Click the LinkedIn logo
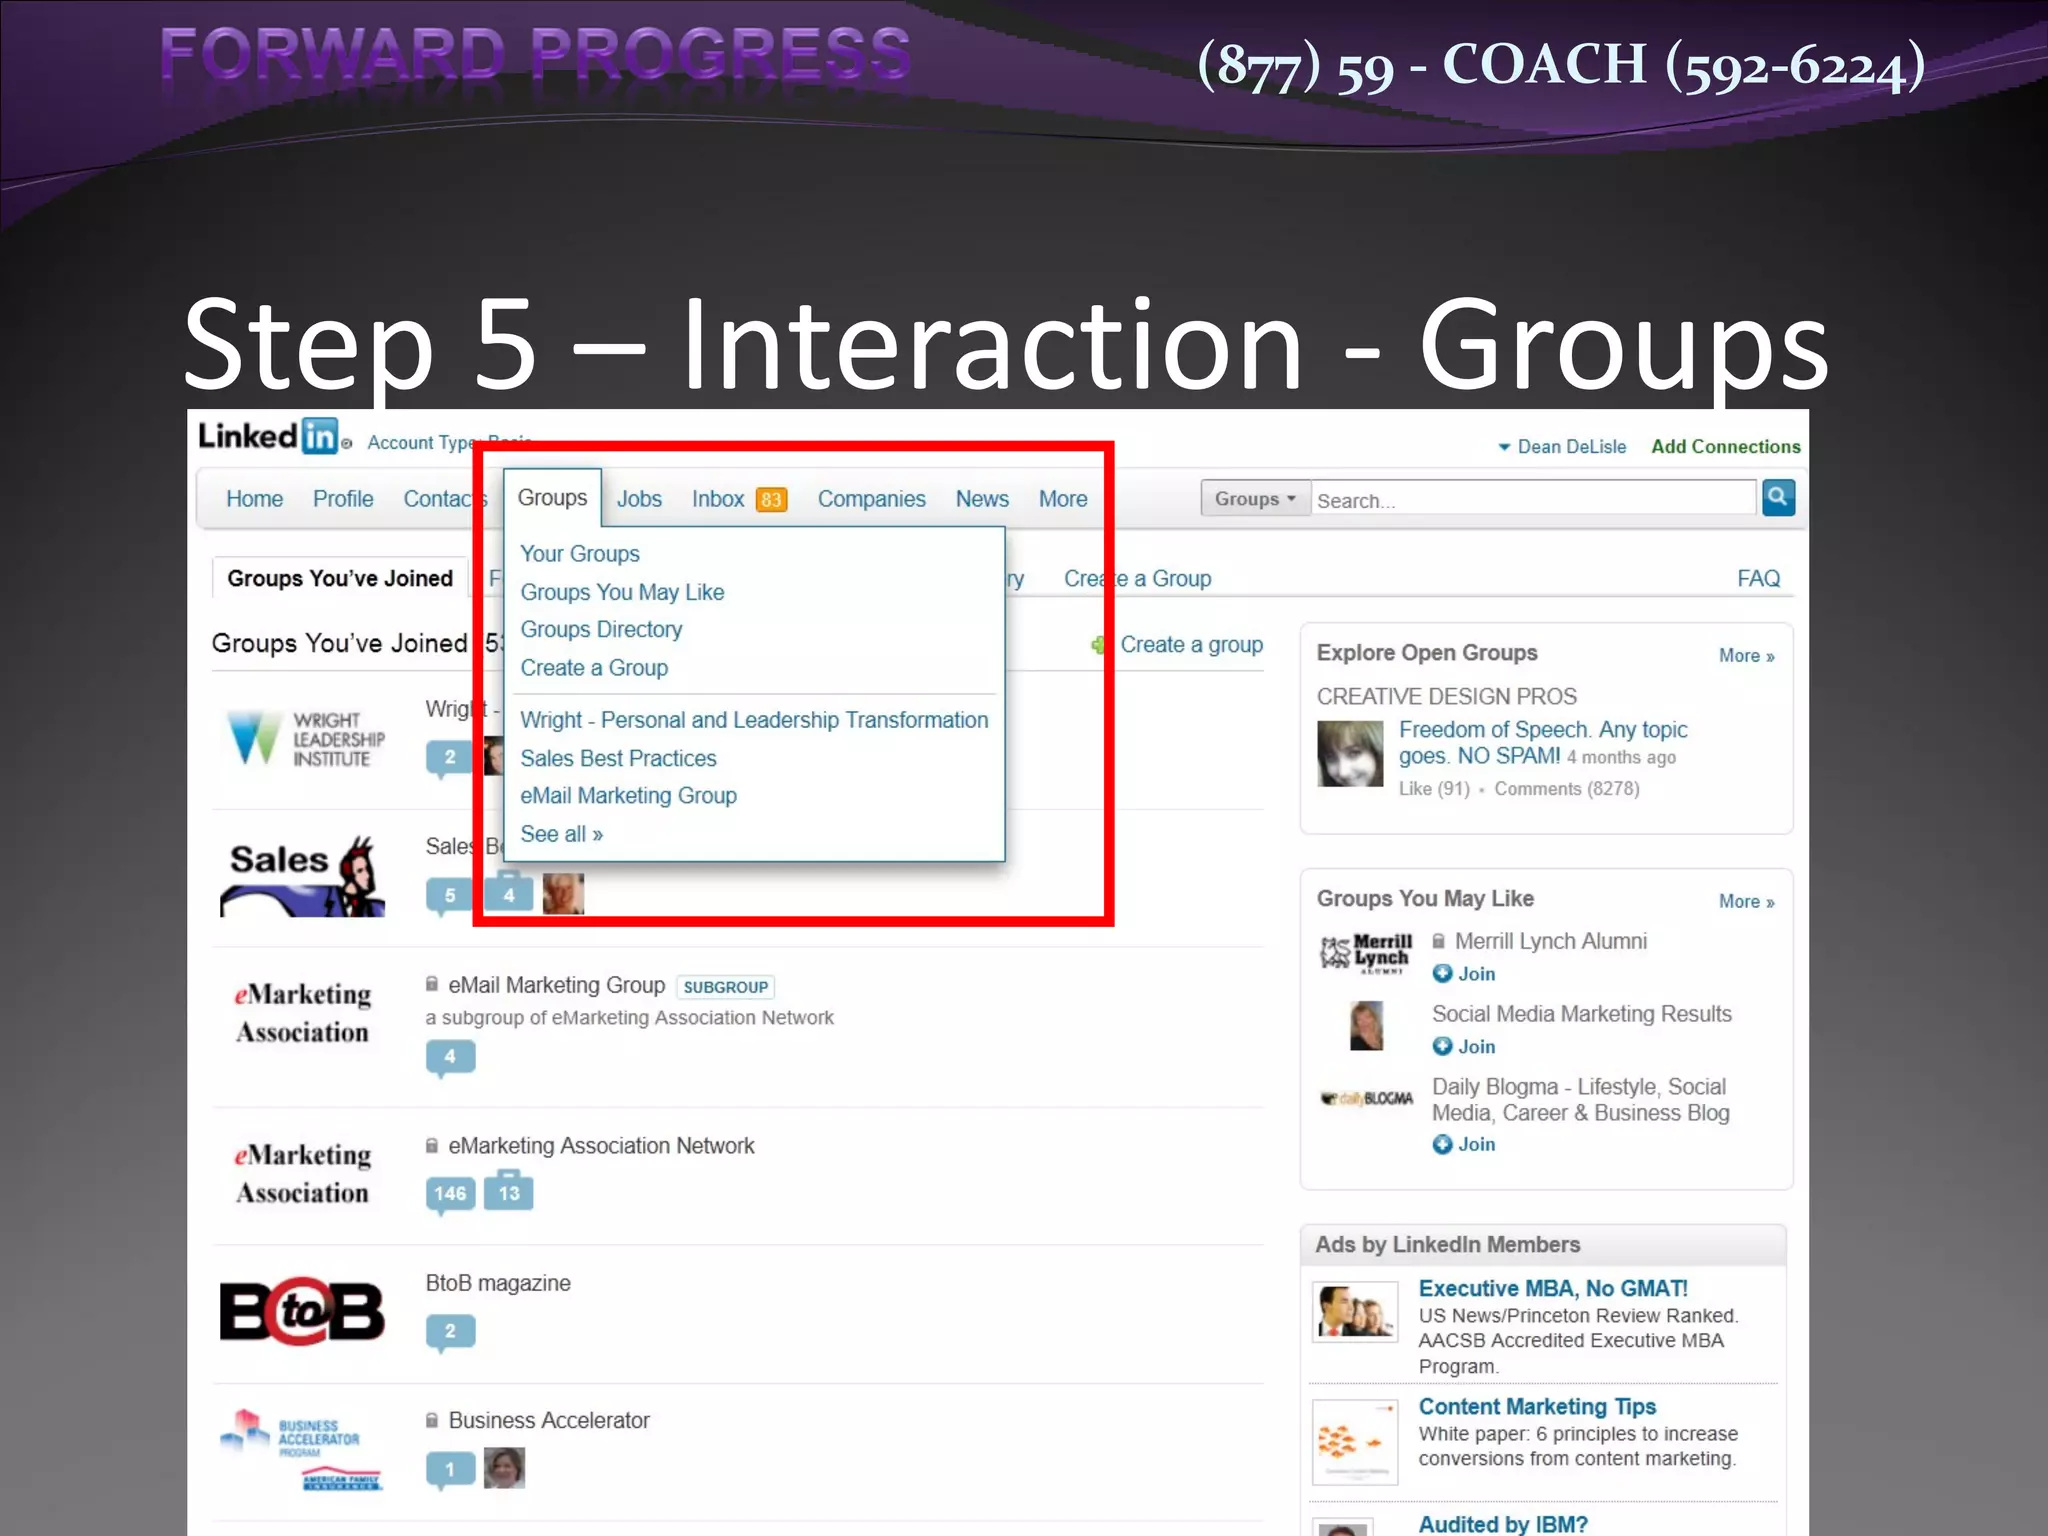Image resolution: width=2048 pixels, height=1536 pixels. tap(269, 436)
